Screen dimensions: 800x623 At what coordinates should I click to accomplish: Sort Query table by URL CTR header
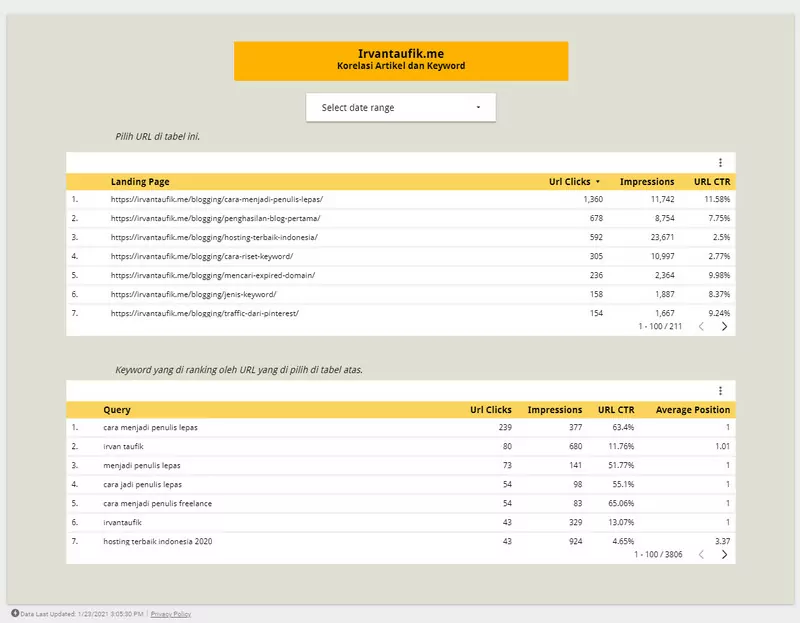616,410
